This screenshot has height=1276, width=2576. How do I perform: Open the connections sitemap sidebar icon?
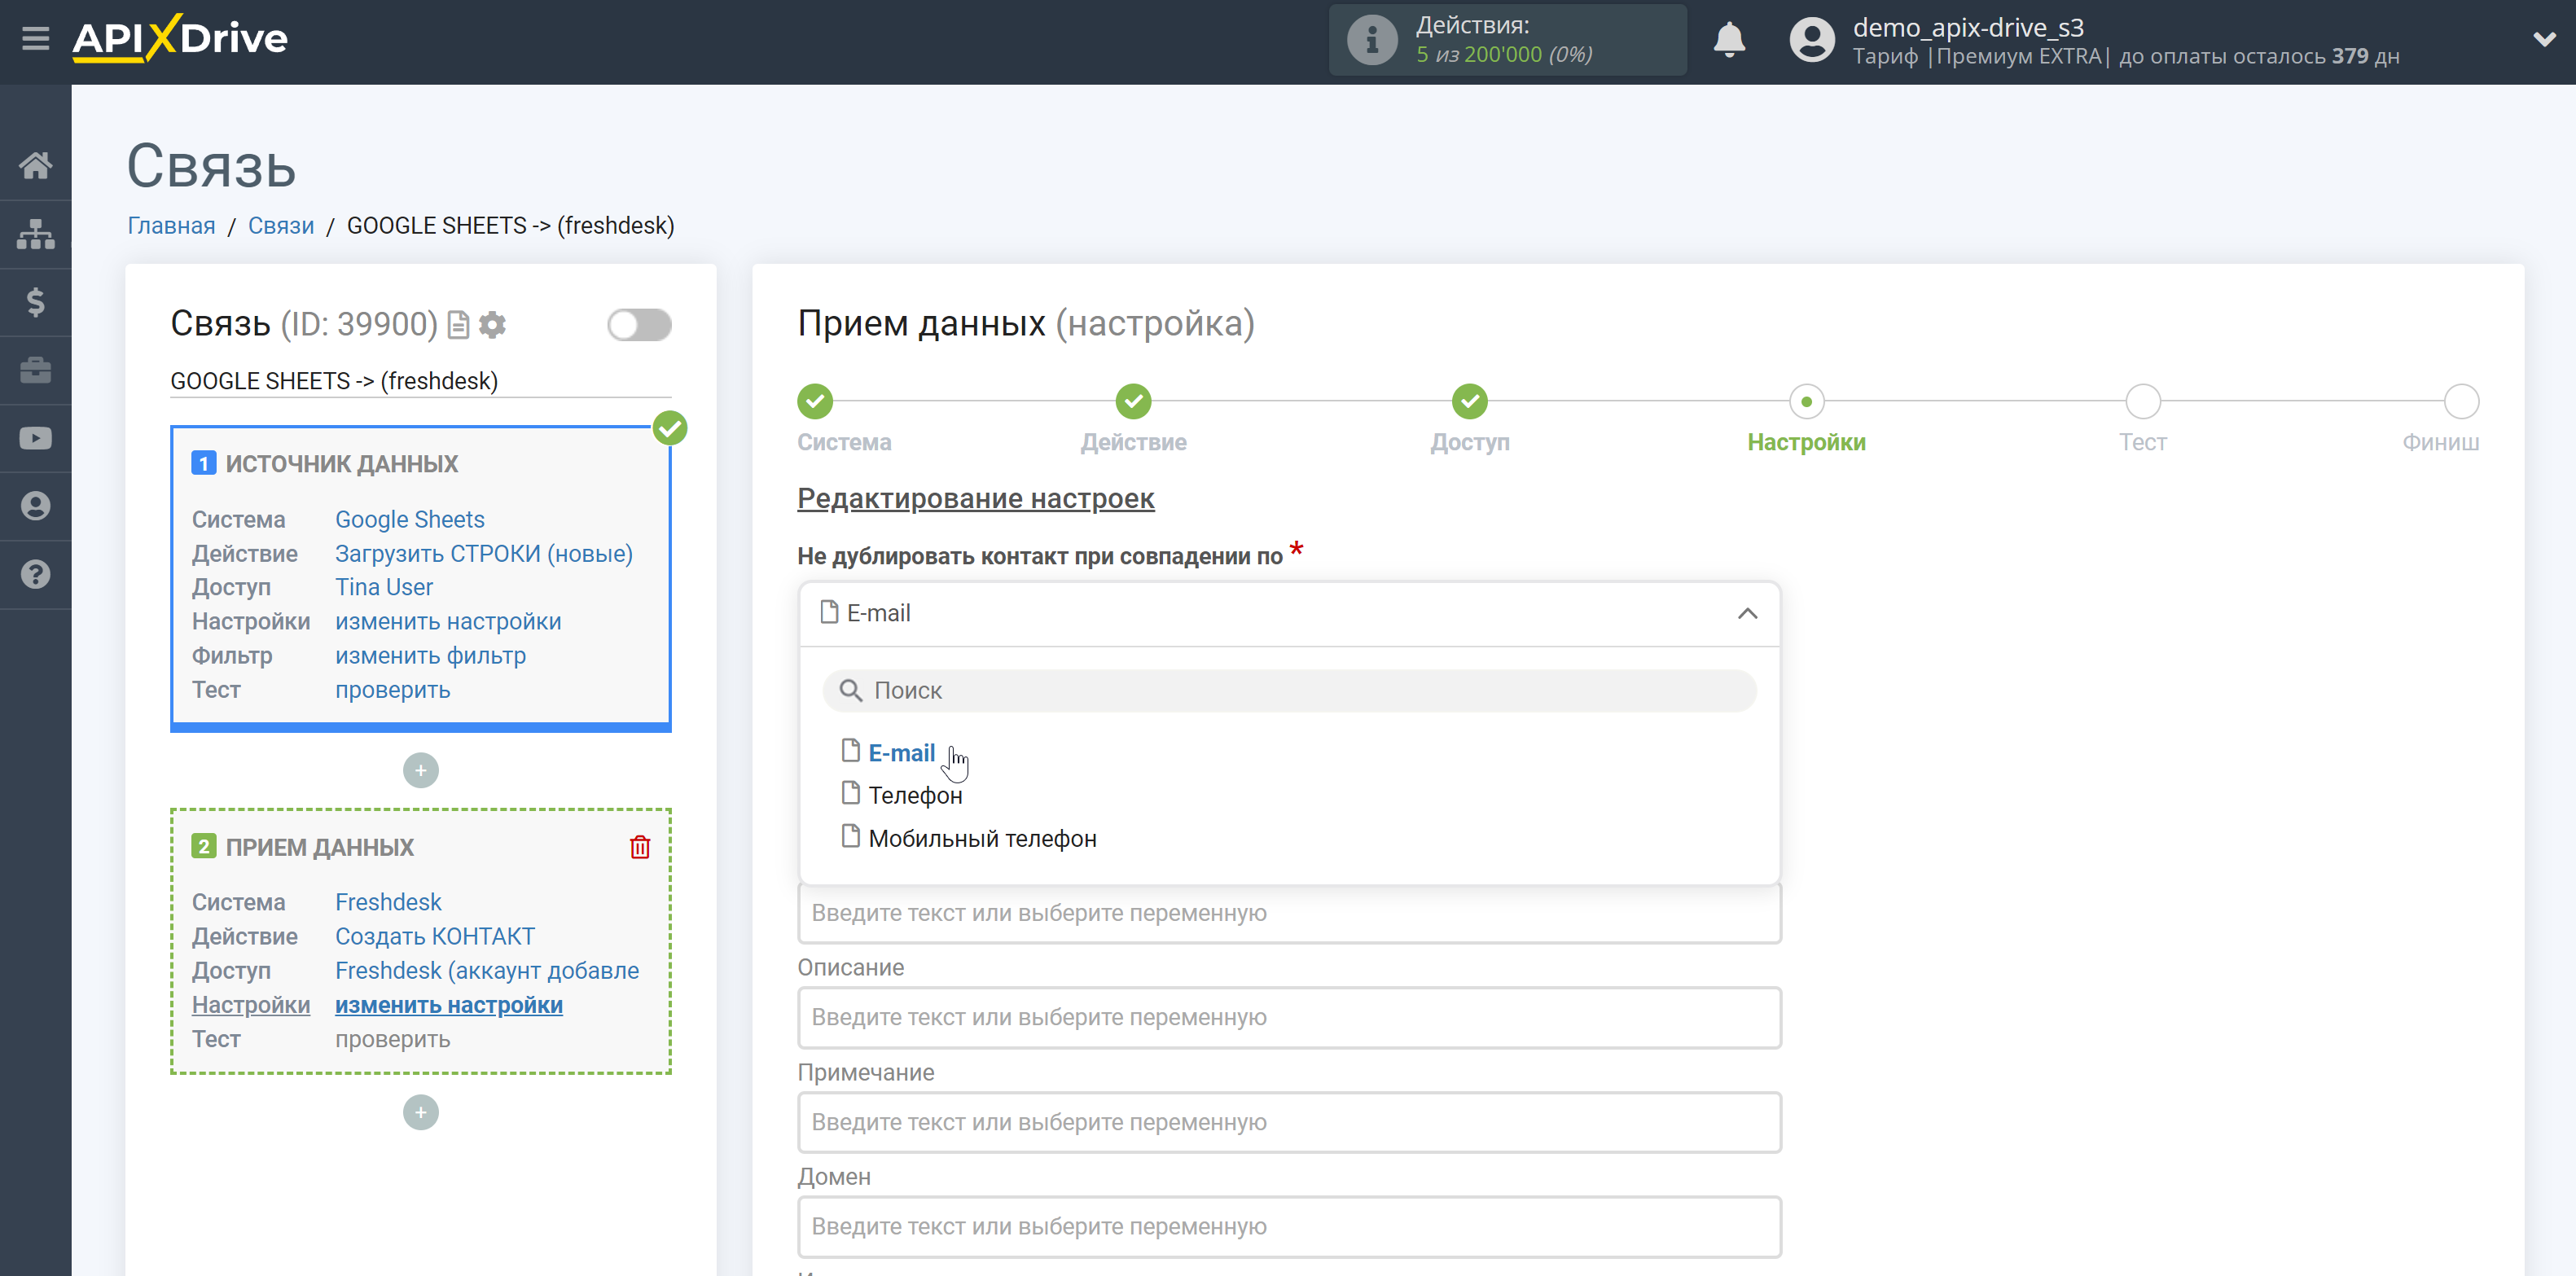point(35,234)
